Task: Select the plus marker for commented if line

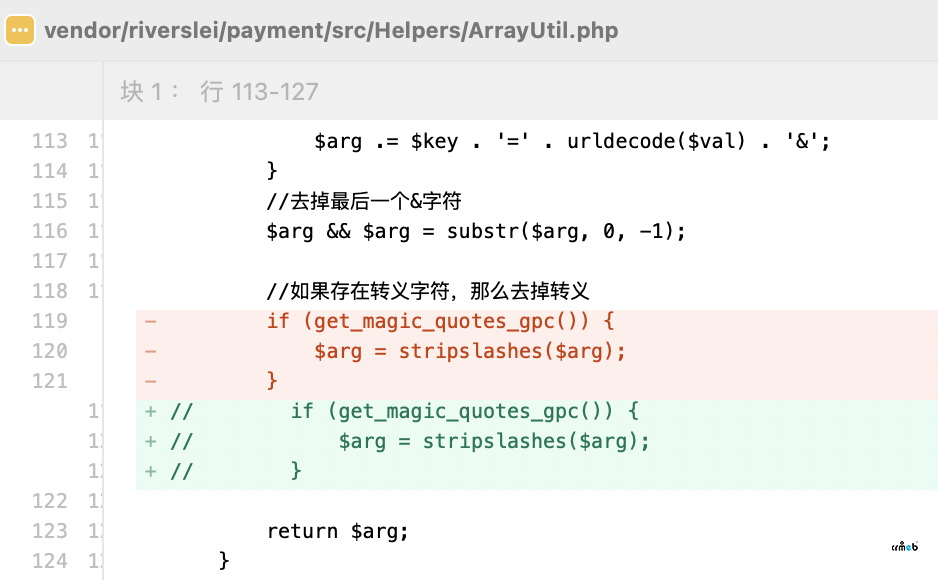Action: [x=151, y=411]
